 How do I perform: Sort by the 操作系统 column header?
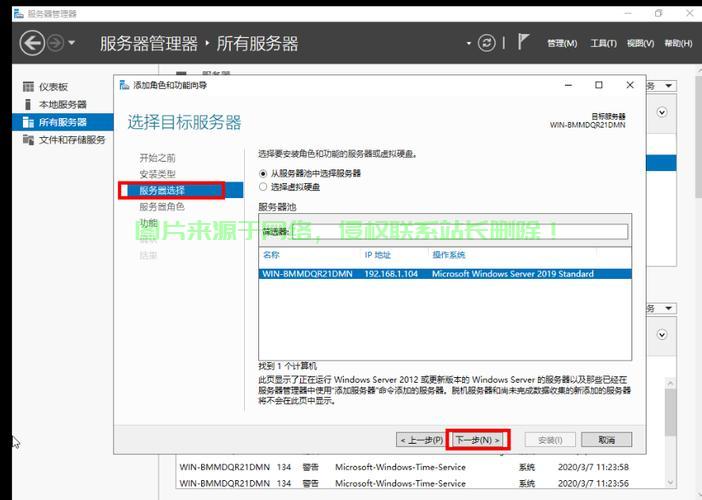click(x=449, y=255)
